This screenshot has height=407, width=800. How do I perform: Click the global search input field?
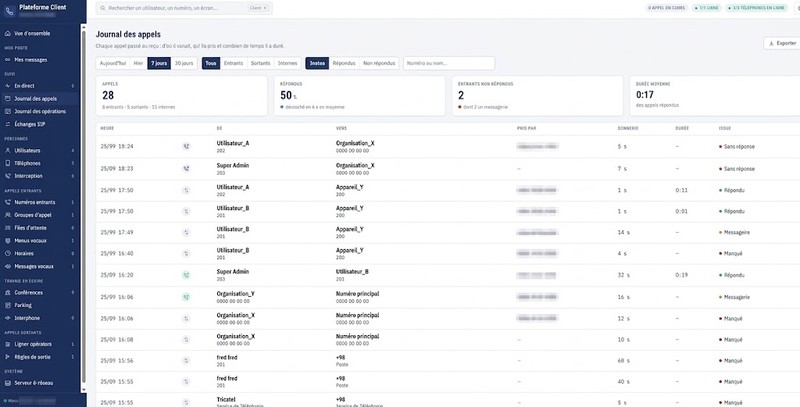(x=184, y=8)
